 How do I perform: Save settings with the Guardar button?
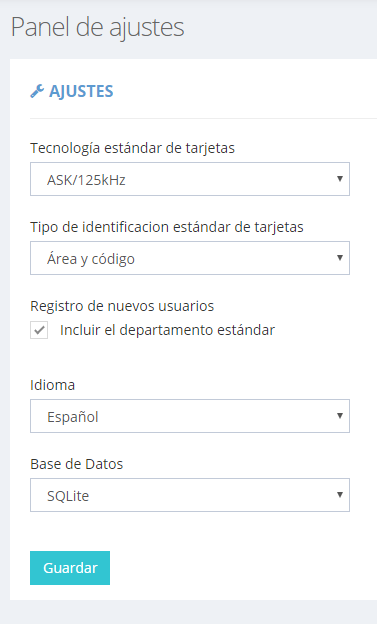point(70,568)
